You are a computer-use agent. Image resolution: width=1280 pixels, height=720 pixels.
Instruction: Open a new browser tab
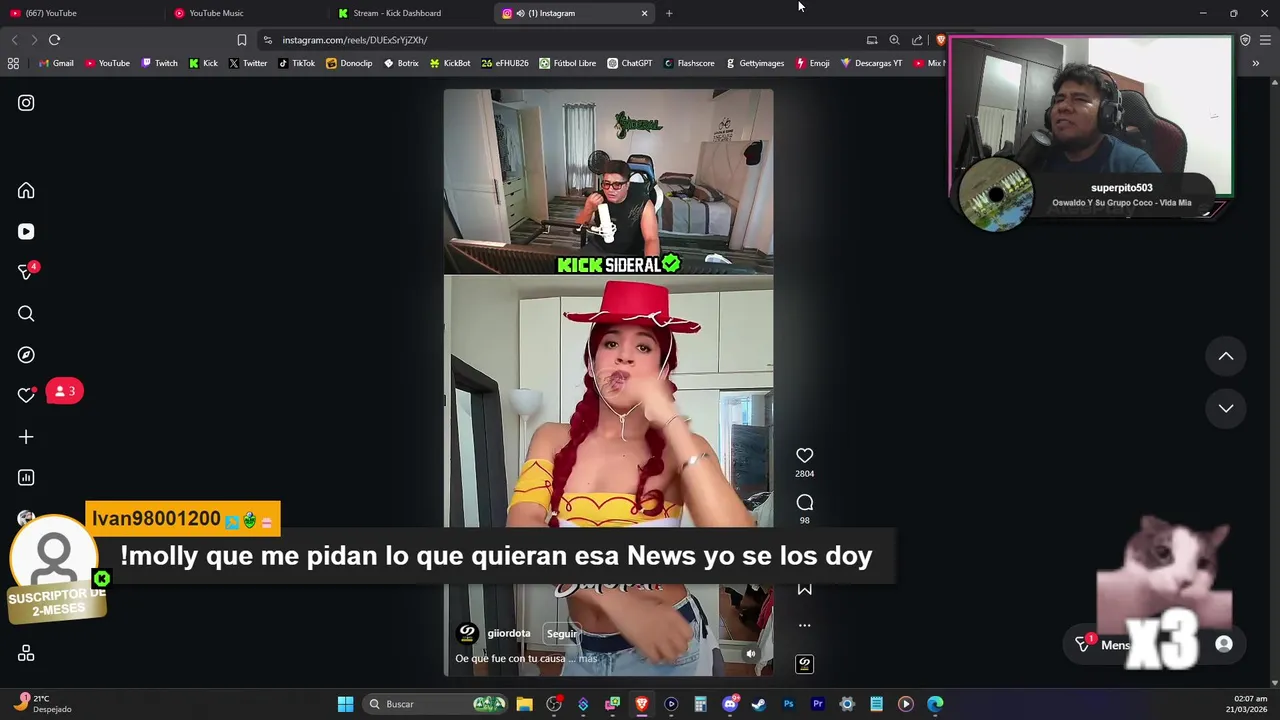pyautogui.click(x=669, y=13)
